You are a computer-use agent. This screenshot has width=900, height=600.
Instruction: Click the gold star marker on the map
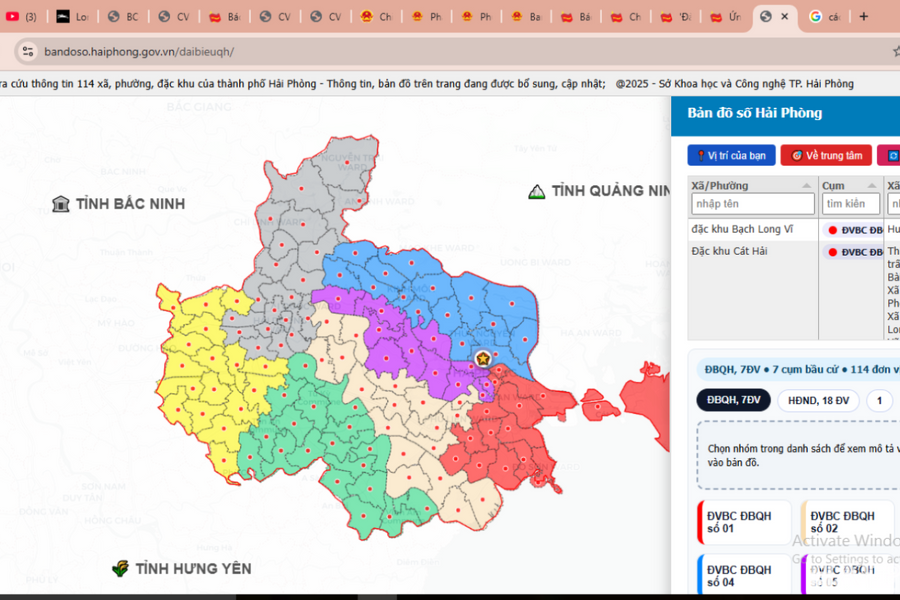(x=483, y=359)
